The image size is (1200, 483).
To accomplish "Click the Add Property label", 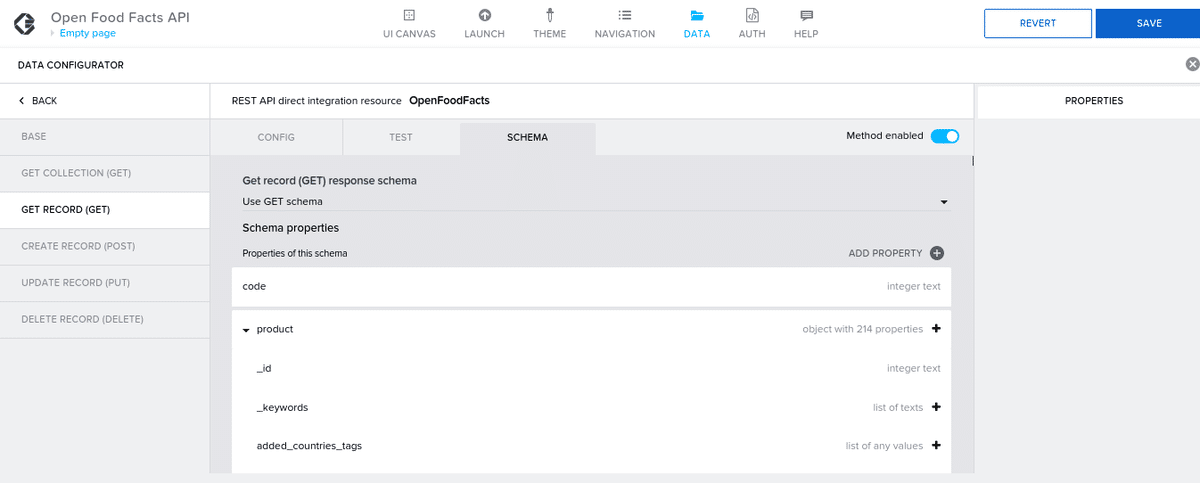I will (885, 253).
